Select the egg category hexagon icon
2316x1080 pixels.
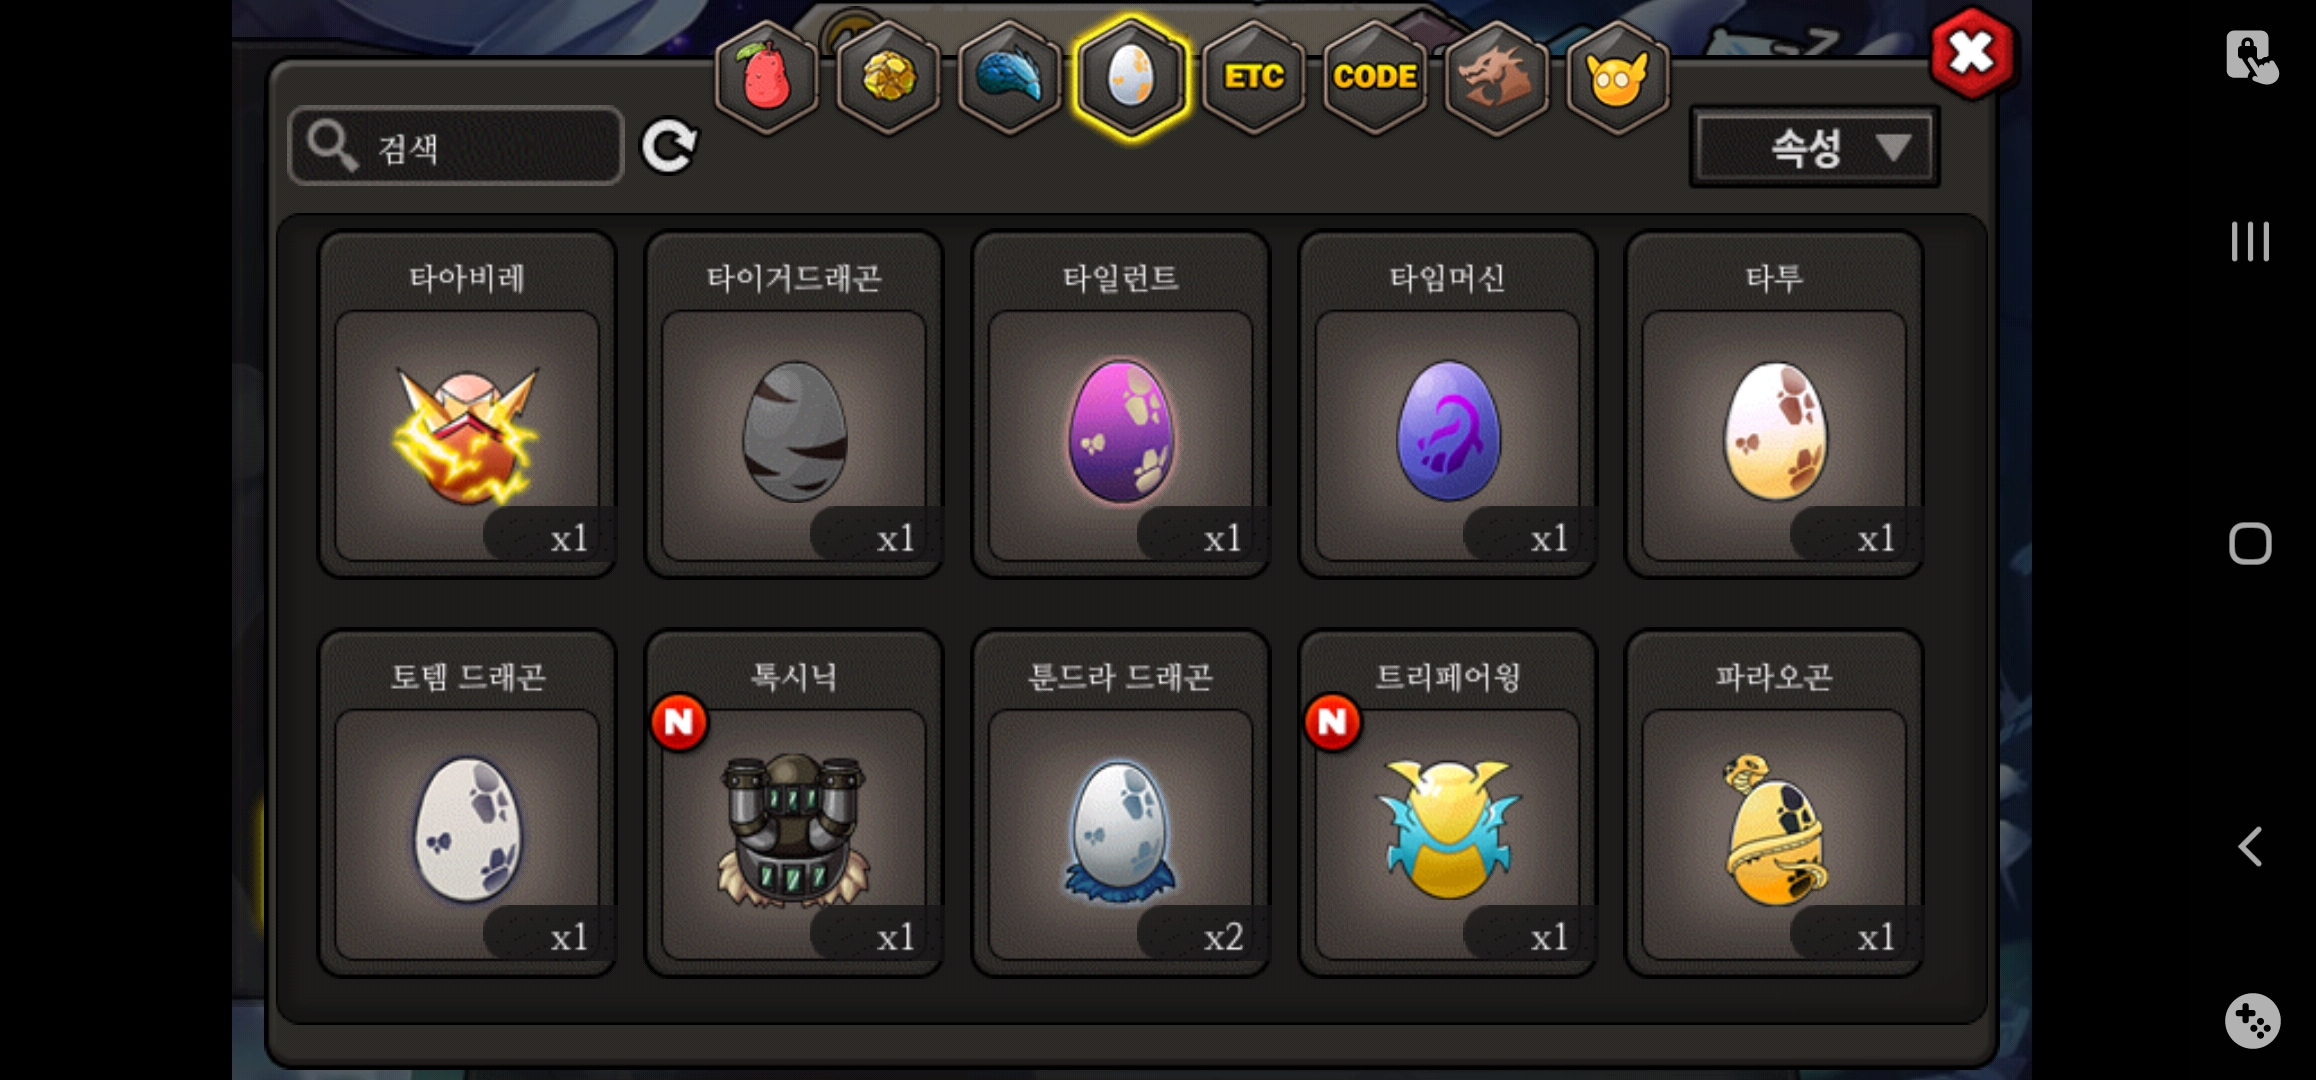pos(1132,78)
